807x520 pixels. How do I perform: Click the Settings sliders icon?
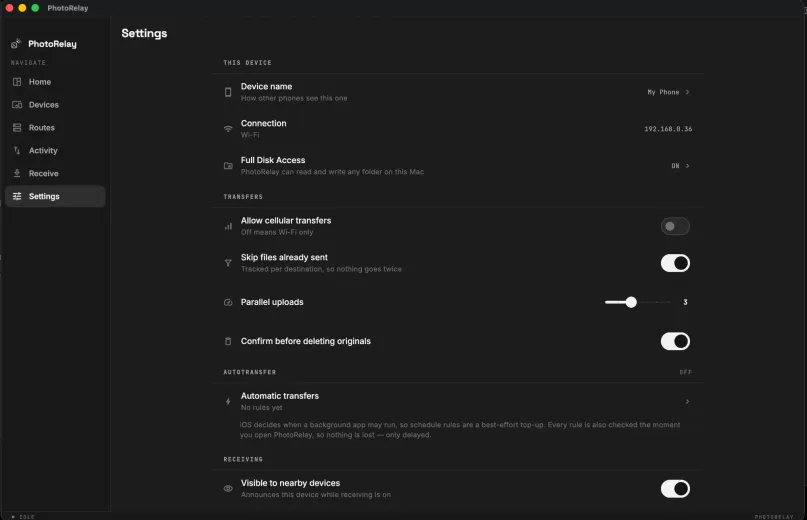point(17,196)
